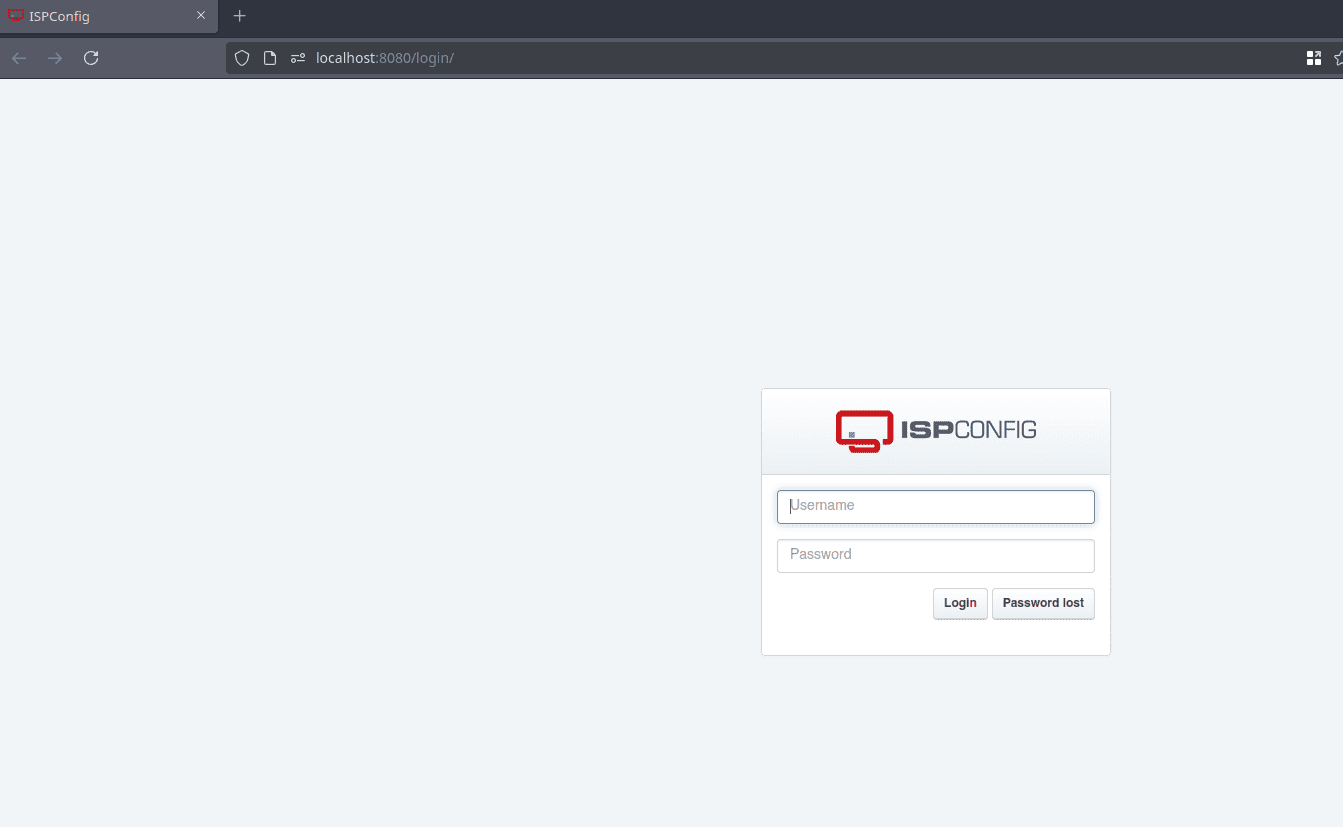Click the Password lost button

click(1043, 603)
